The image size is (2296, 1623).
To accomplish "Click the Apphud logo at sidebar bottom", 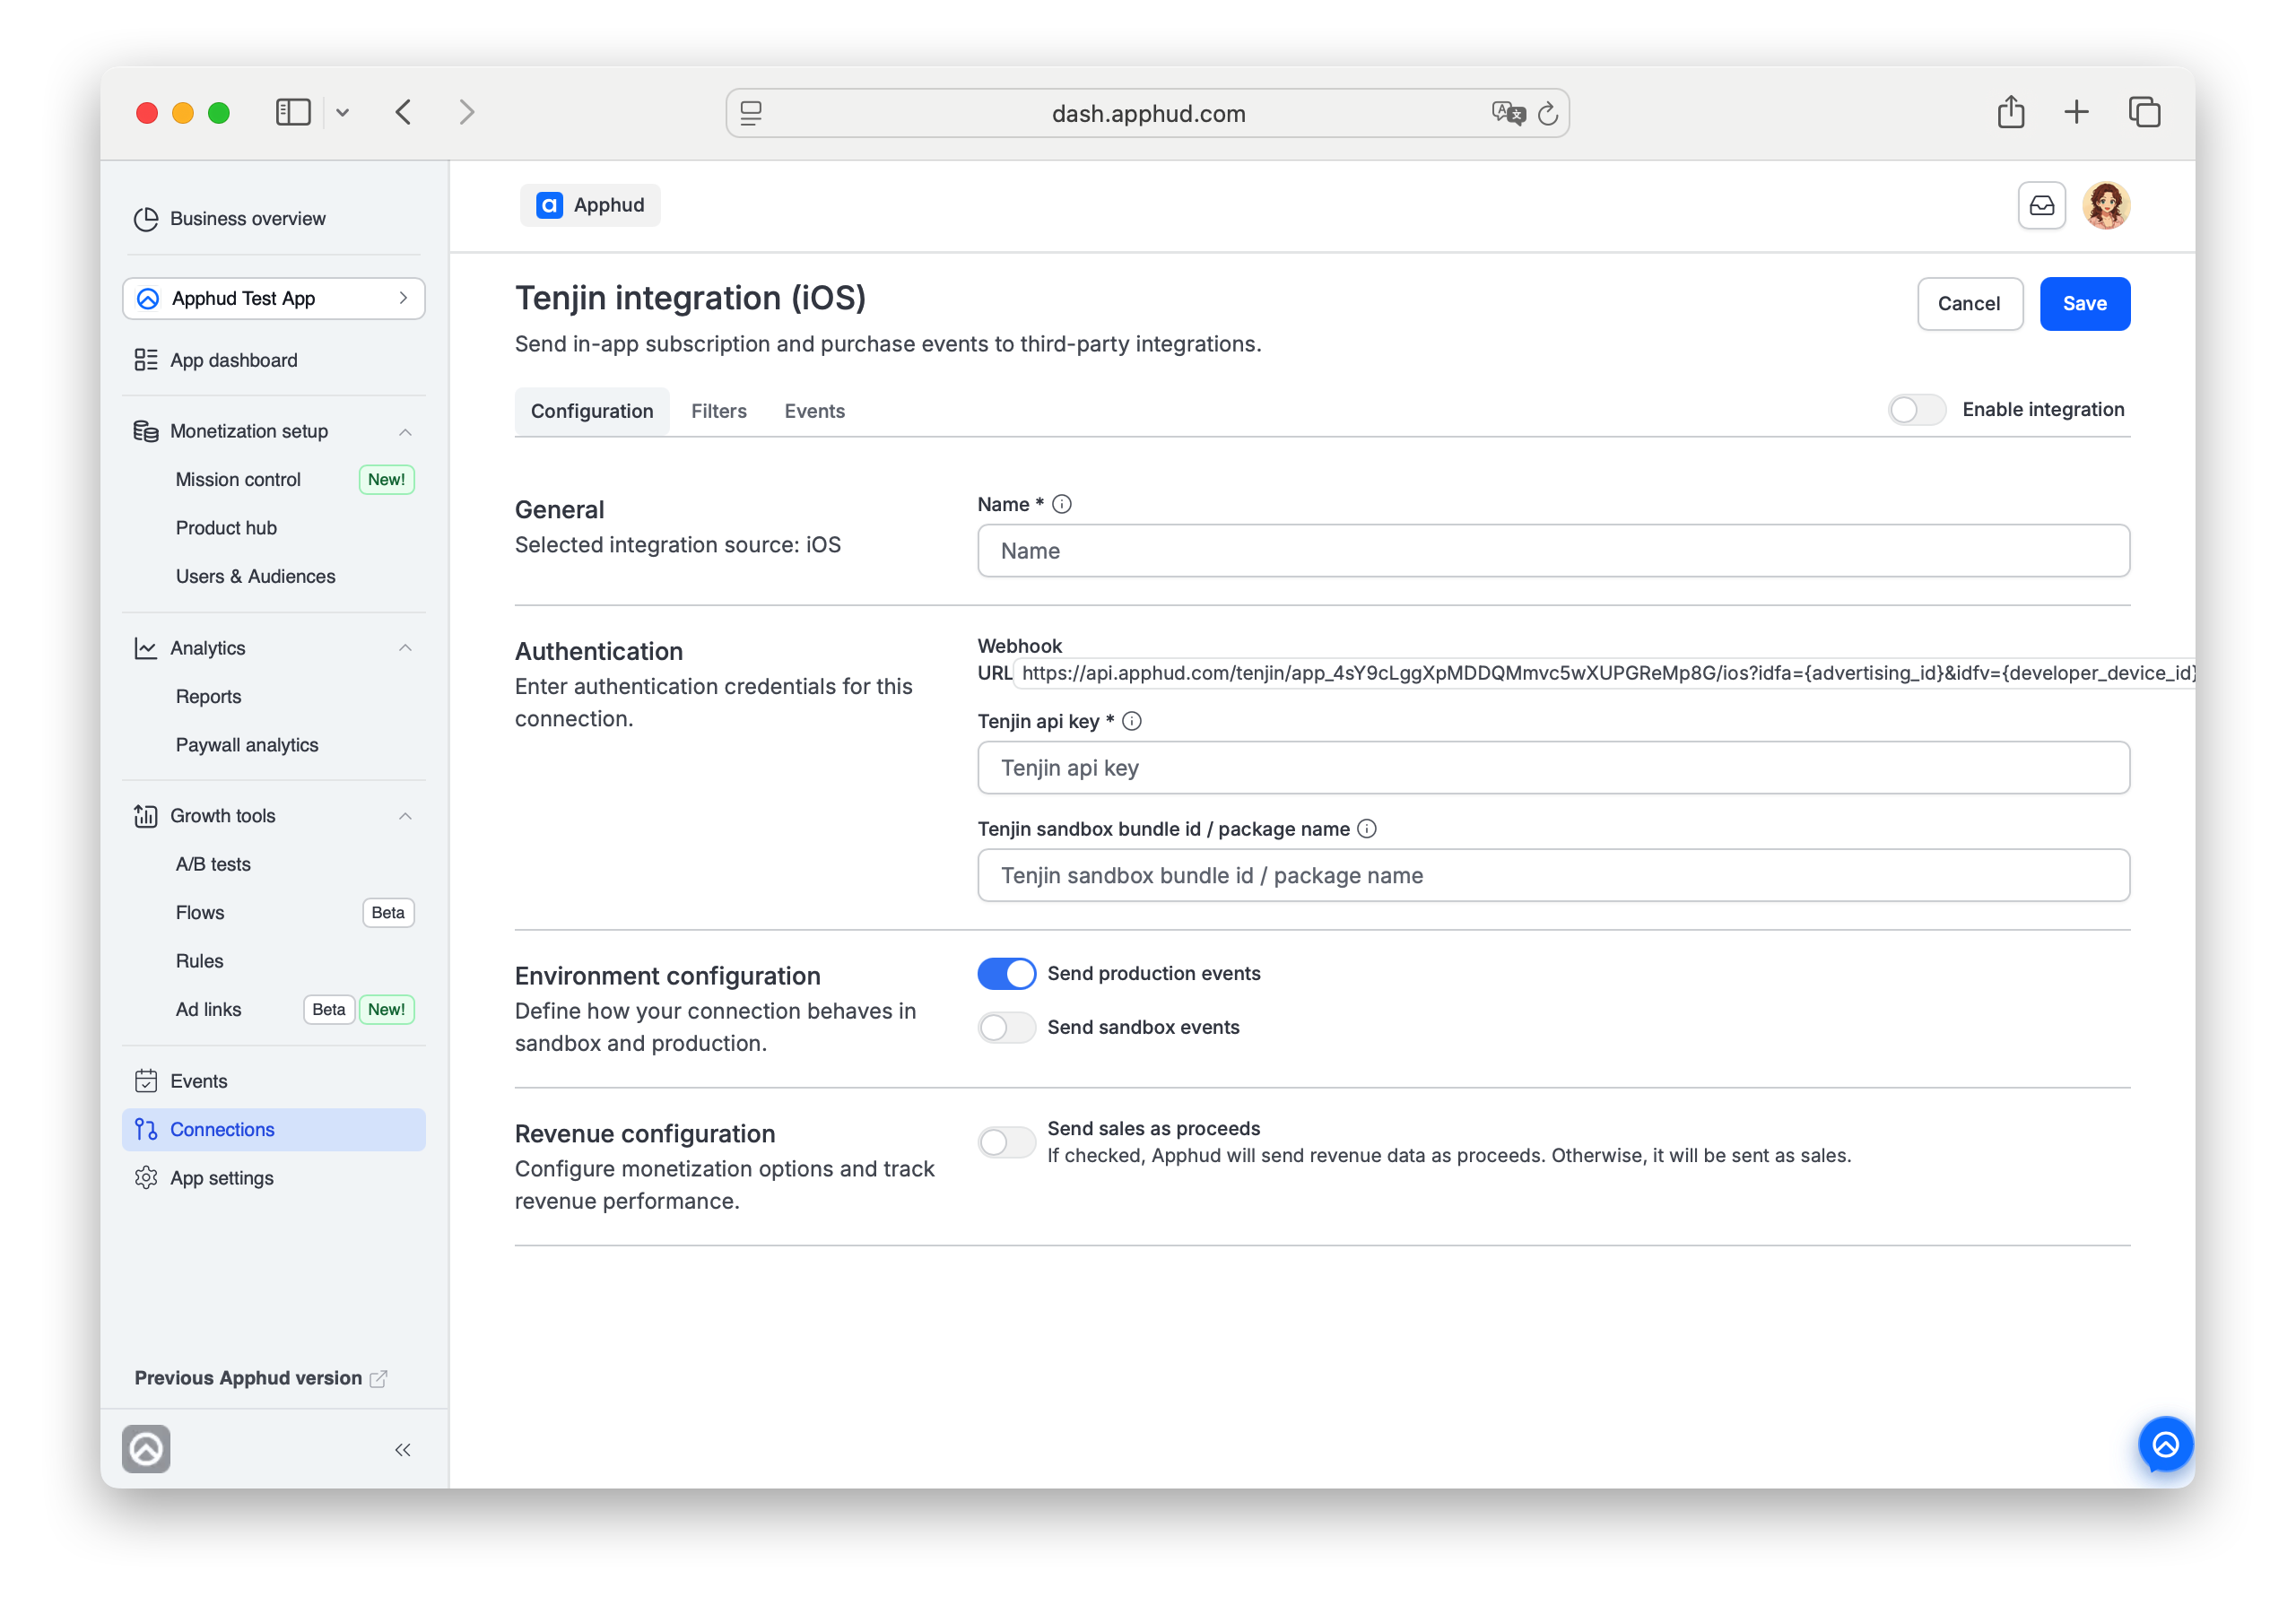I will coord(146,1450).
